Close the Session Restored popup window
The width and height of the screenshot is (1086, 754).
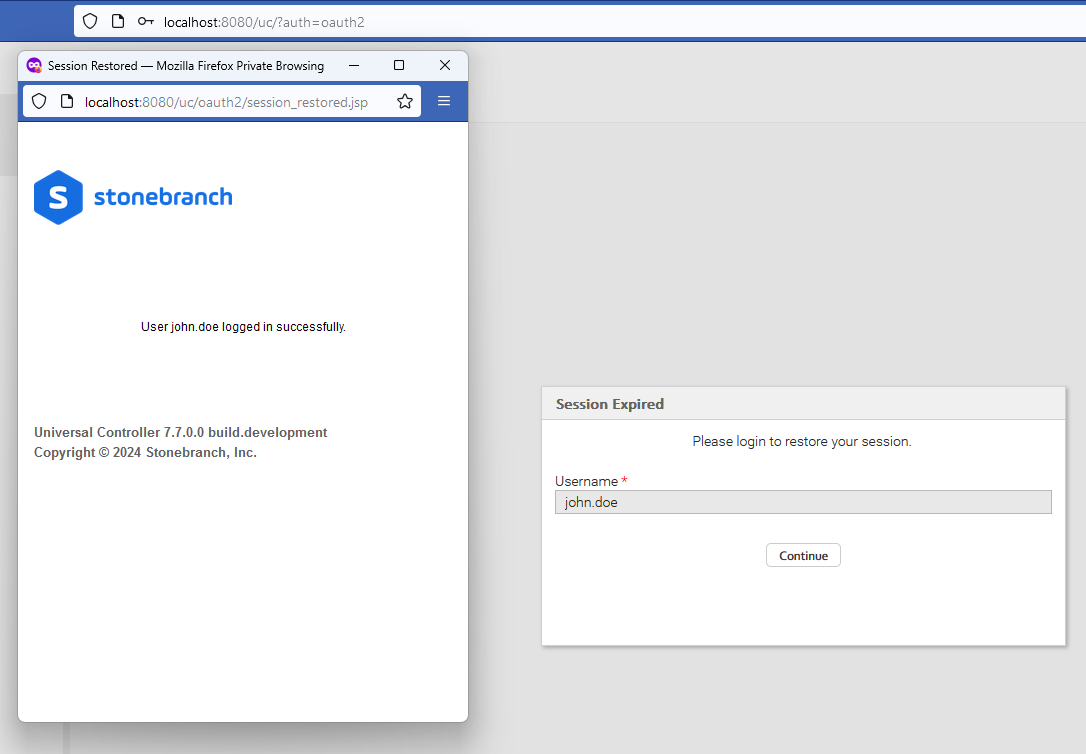coord(445,65)
